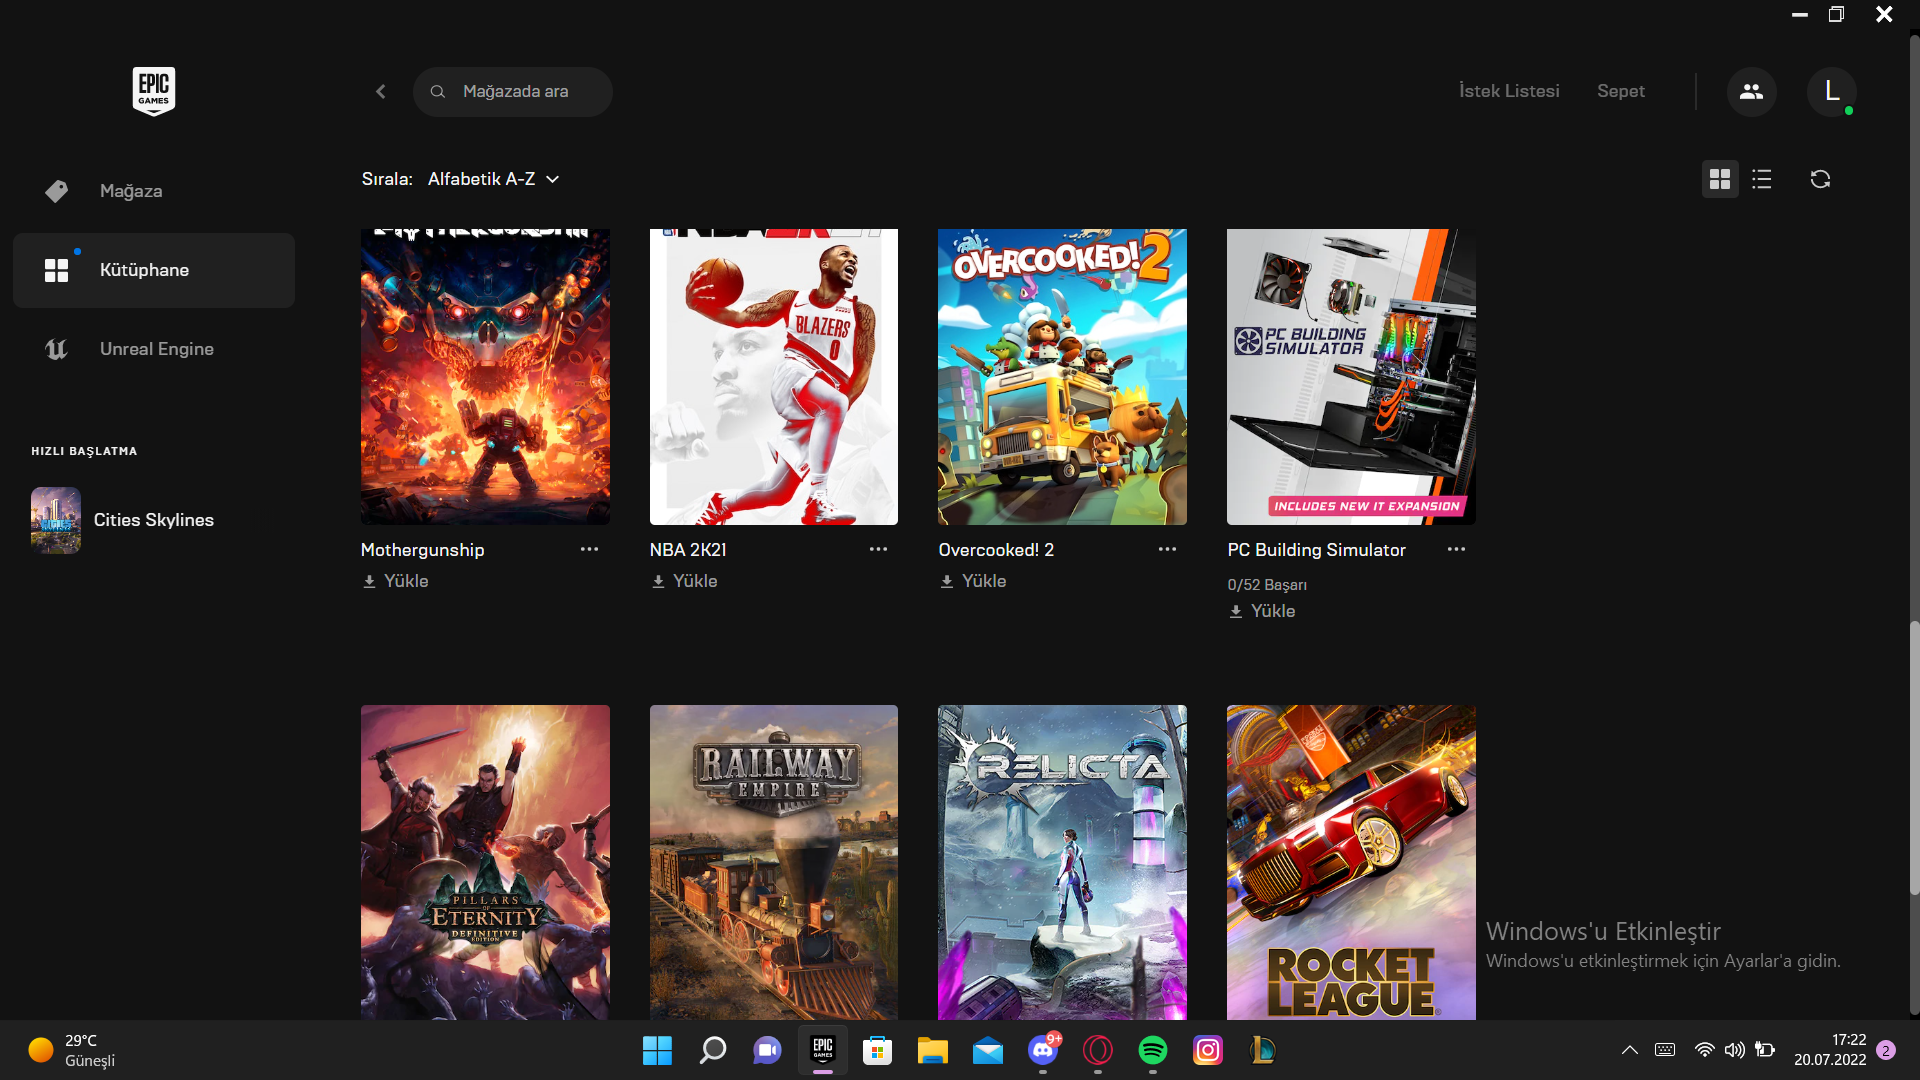Click the 0/52 Başarı achievements text

click(x=1267, y=585)
